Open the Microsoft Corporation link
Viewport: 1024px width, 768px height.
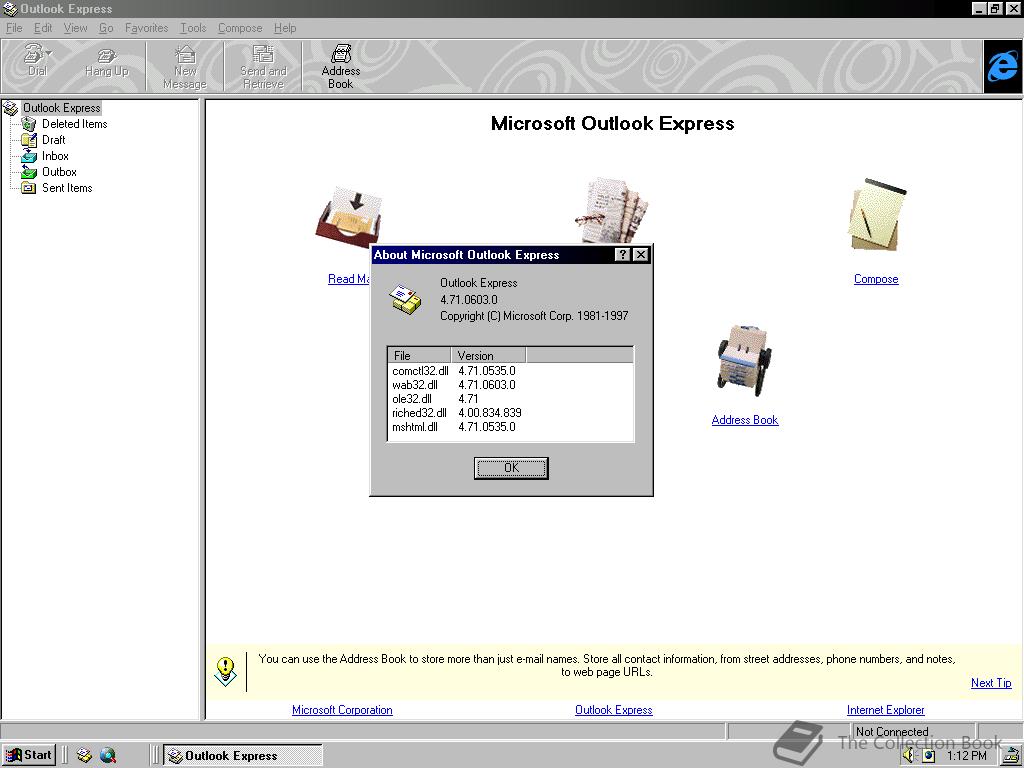[342, 710]
